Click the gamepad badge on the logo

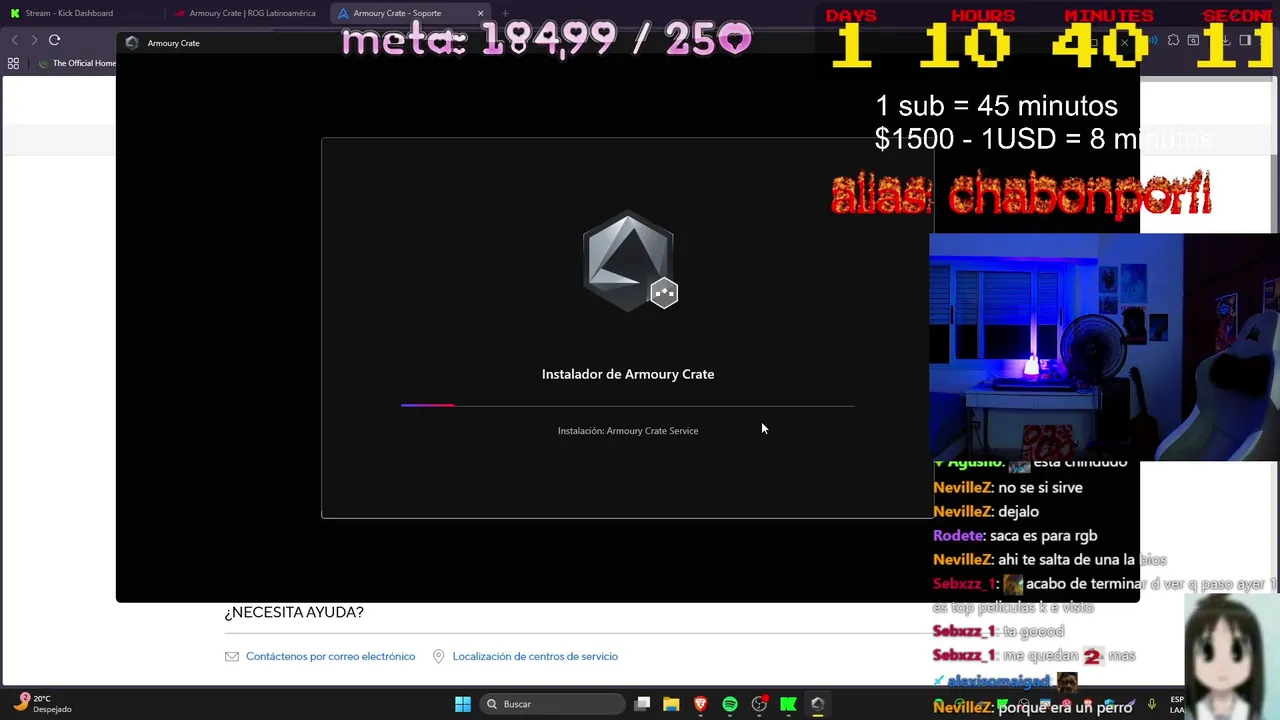click(664, 293)
